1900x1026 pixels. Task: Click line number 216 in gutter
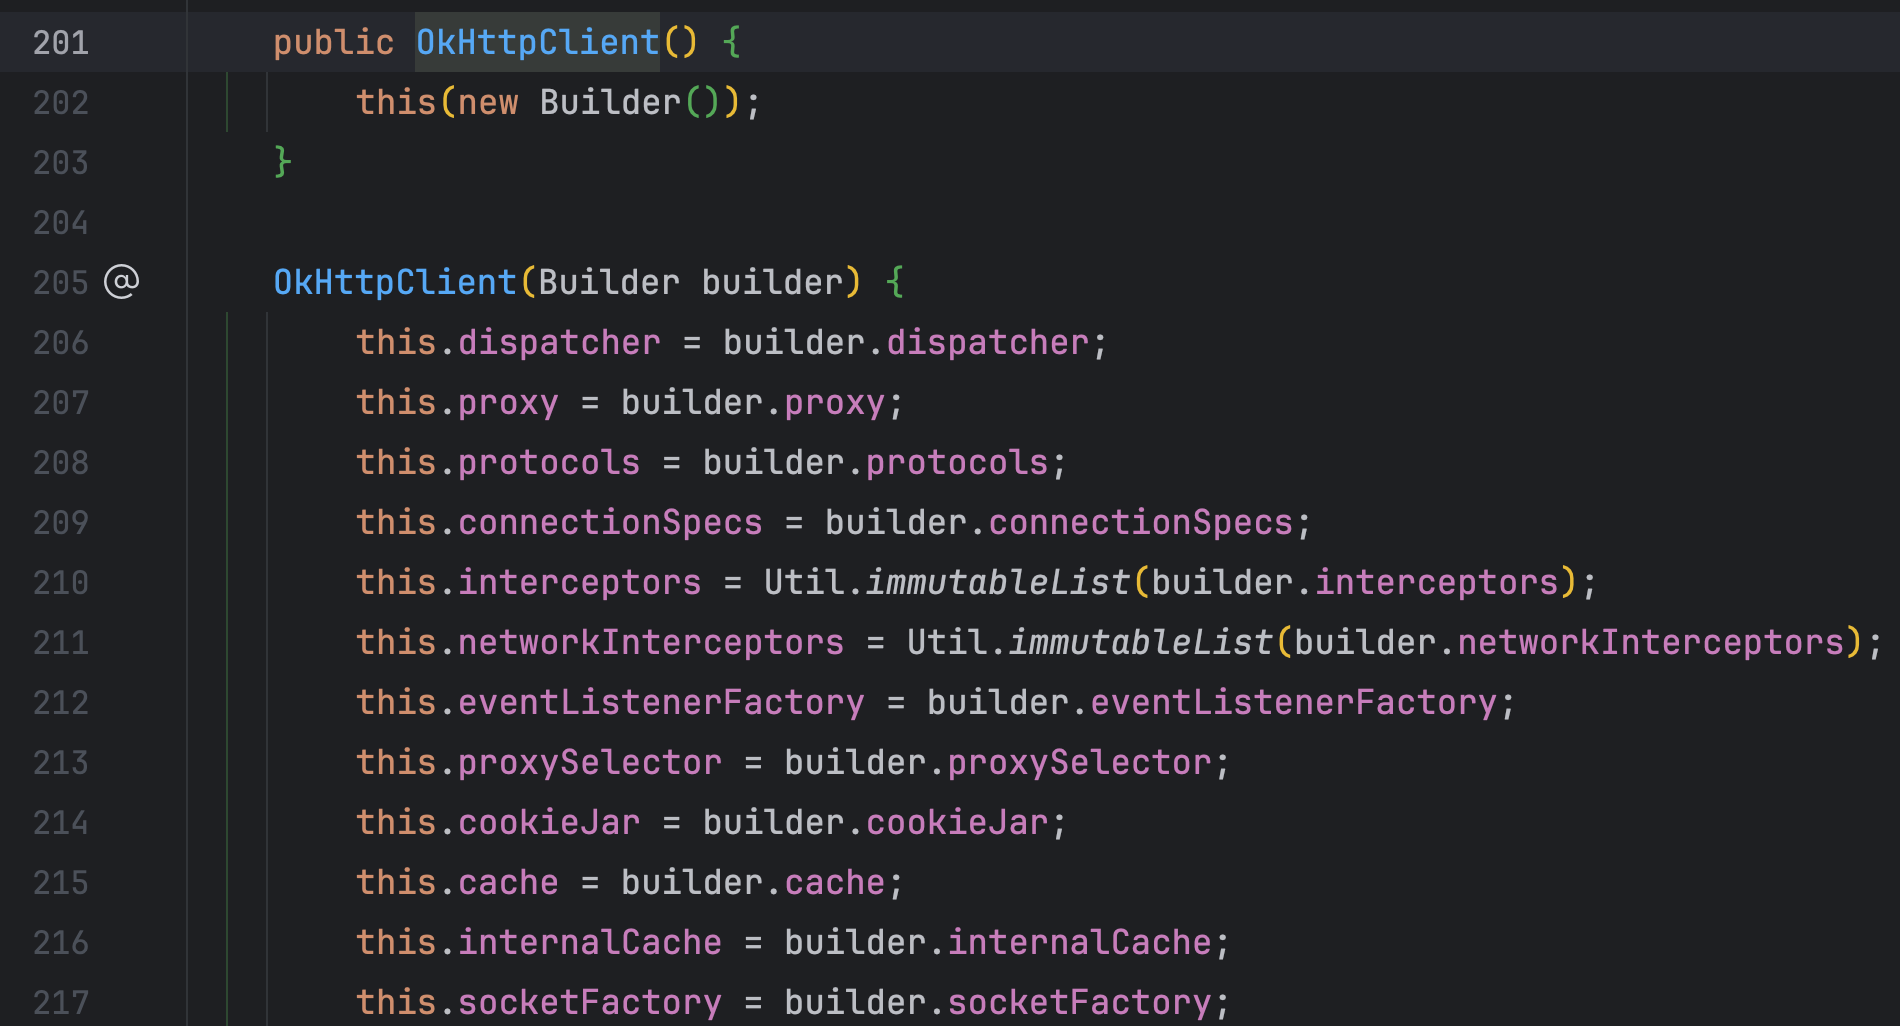click(x=61, y=942)
